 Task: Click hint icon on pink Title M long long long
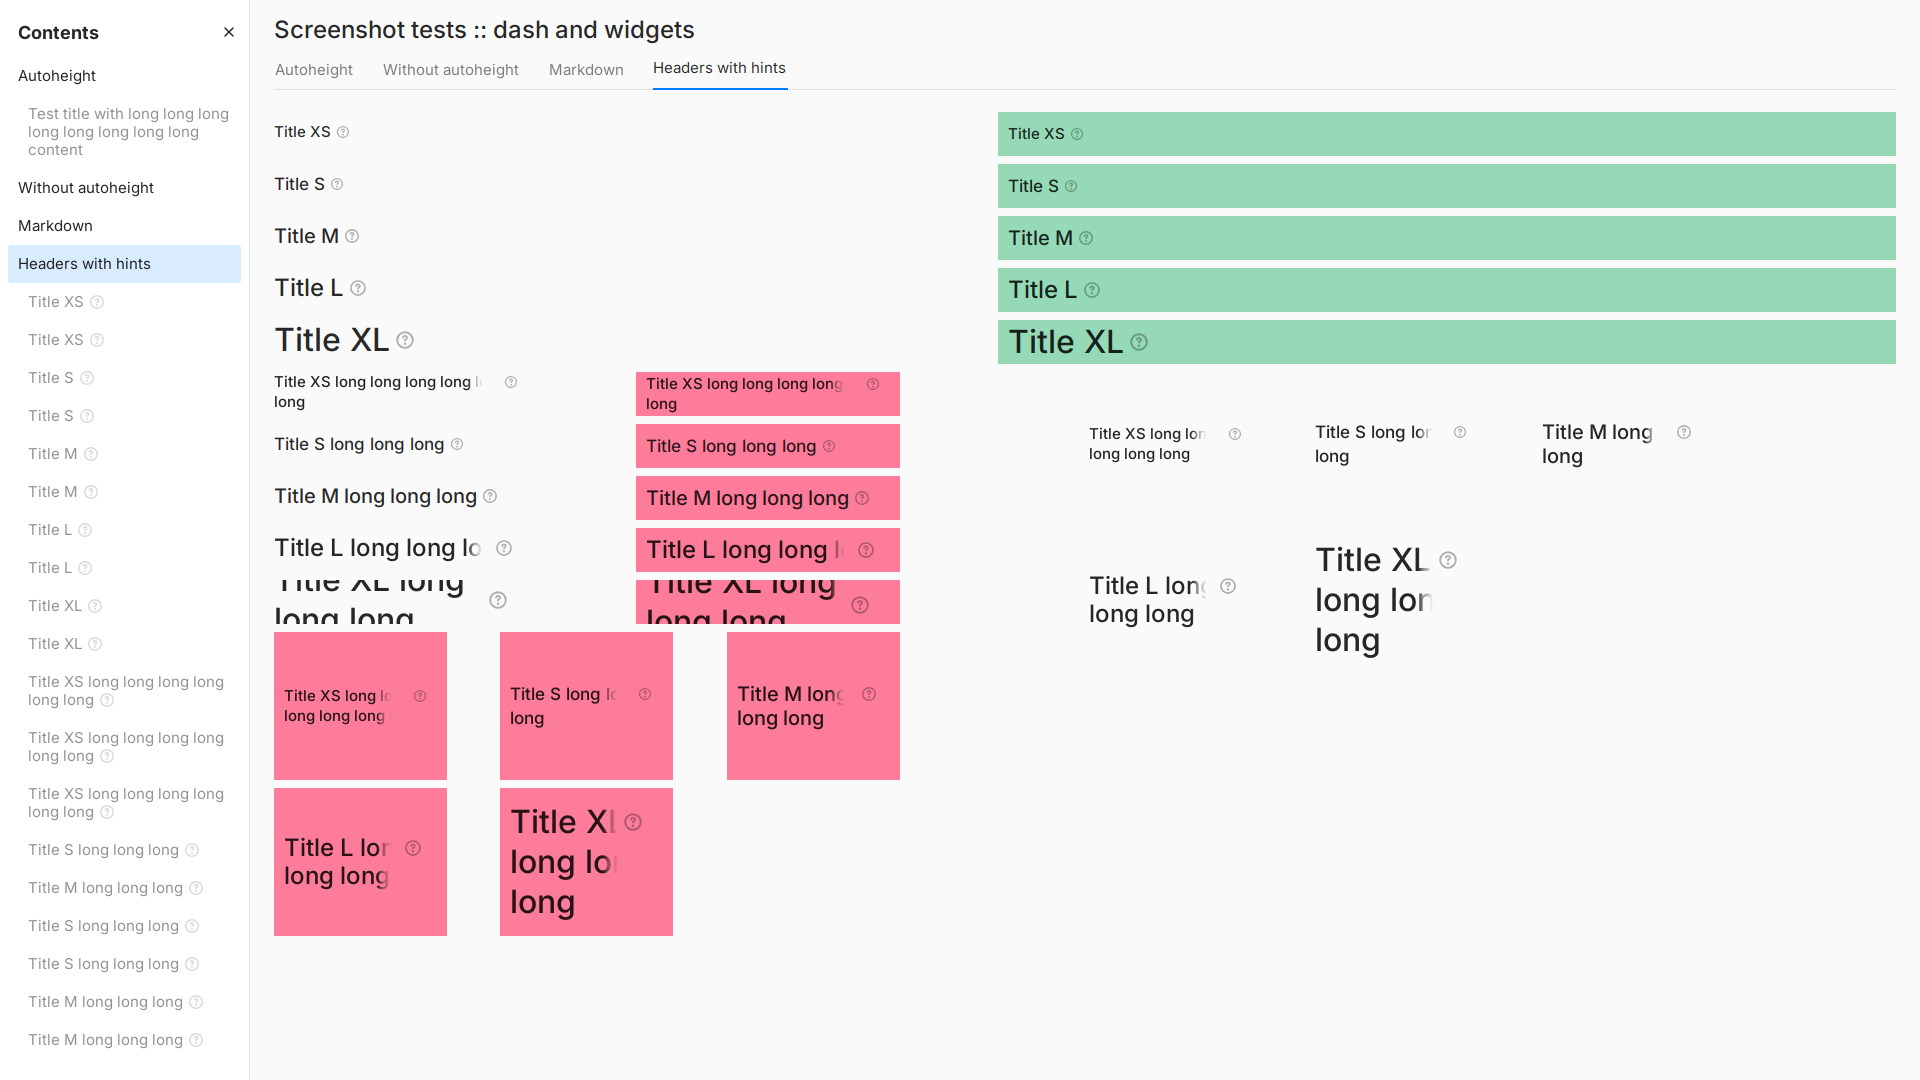pyautogui.click(x=862, y=498)
